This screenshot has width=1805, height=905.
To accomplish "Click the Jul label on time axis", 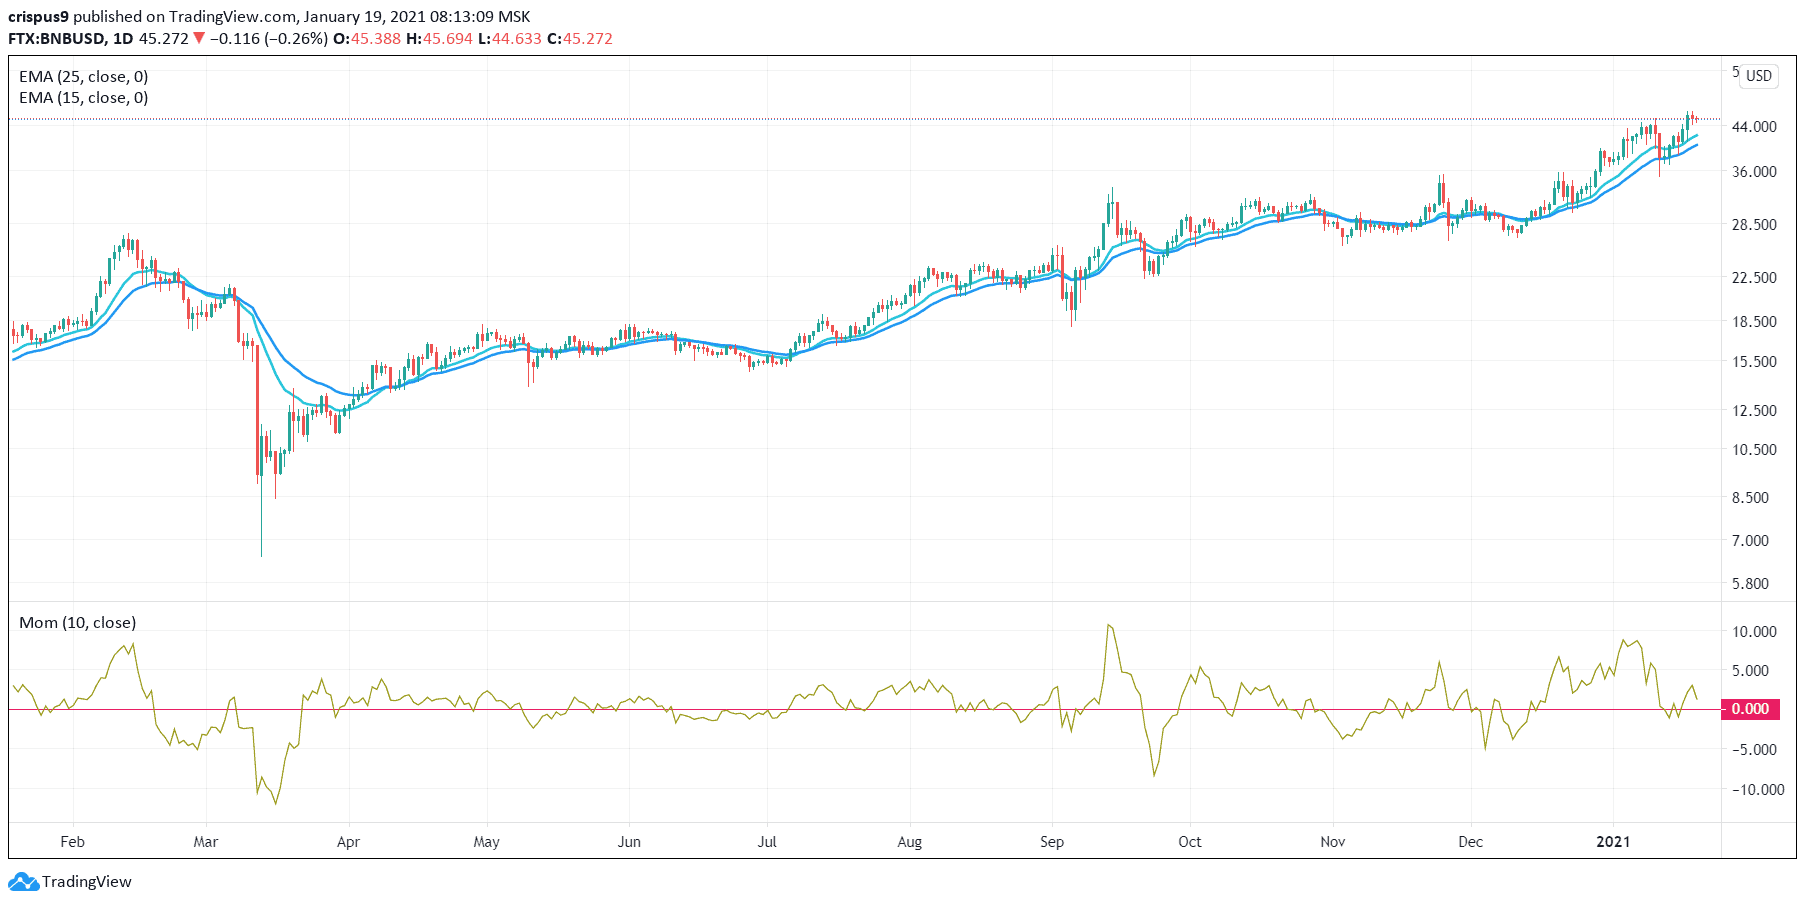I will (x=767, y=842).
